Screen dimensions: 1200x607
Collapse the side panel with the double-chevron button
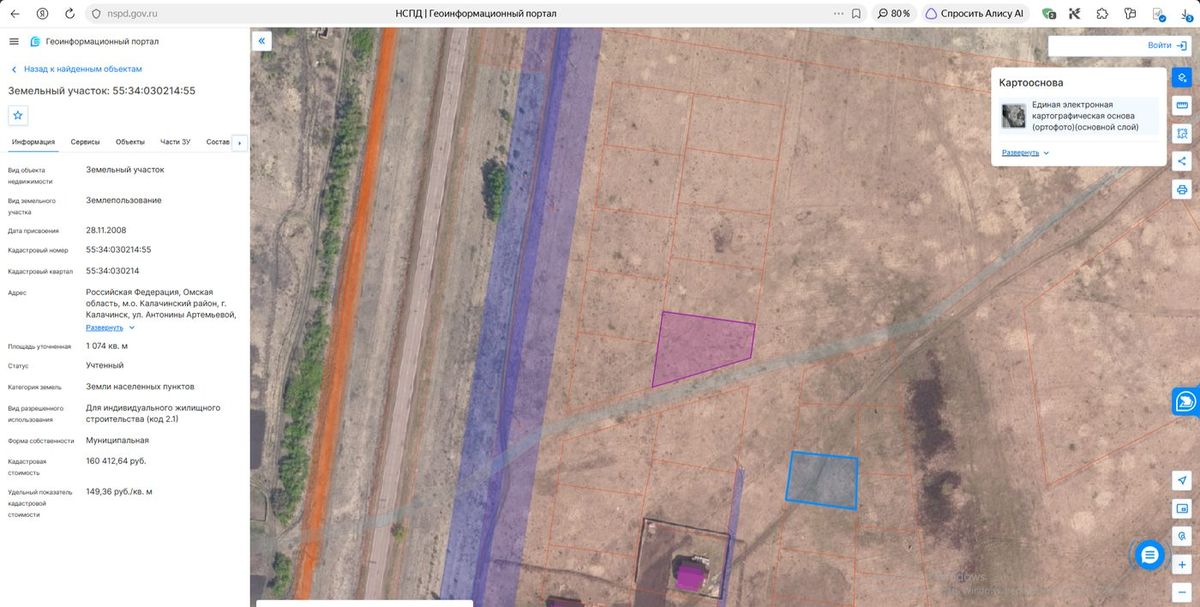tap(262, 41)
